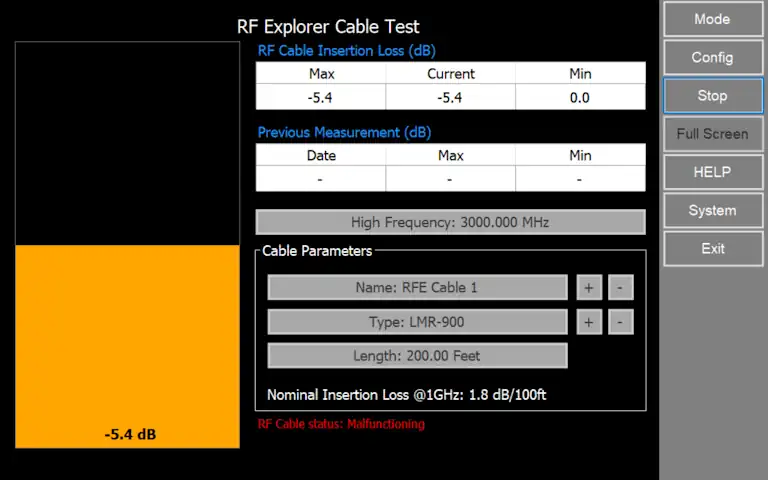Screen dimensions: 768x480
Task: Open the System settings button
Action: click(x=712, y=210)
